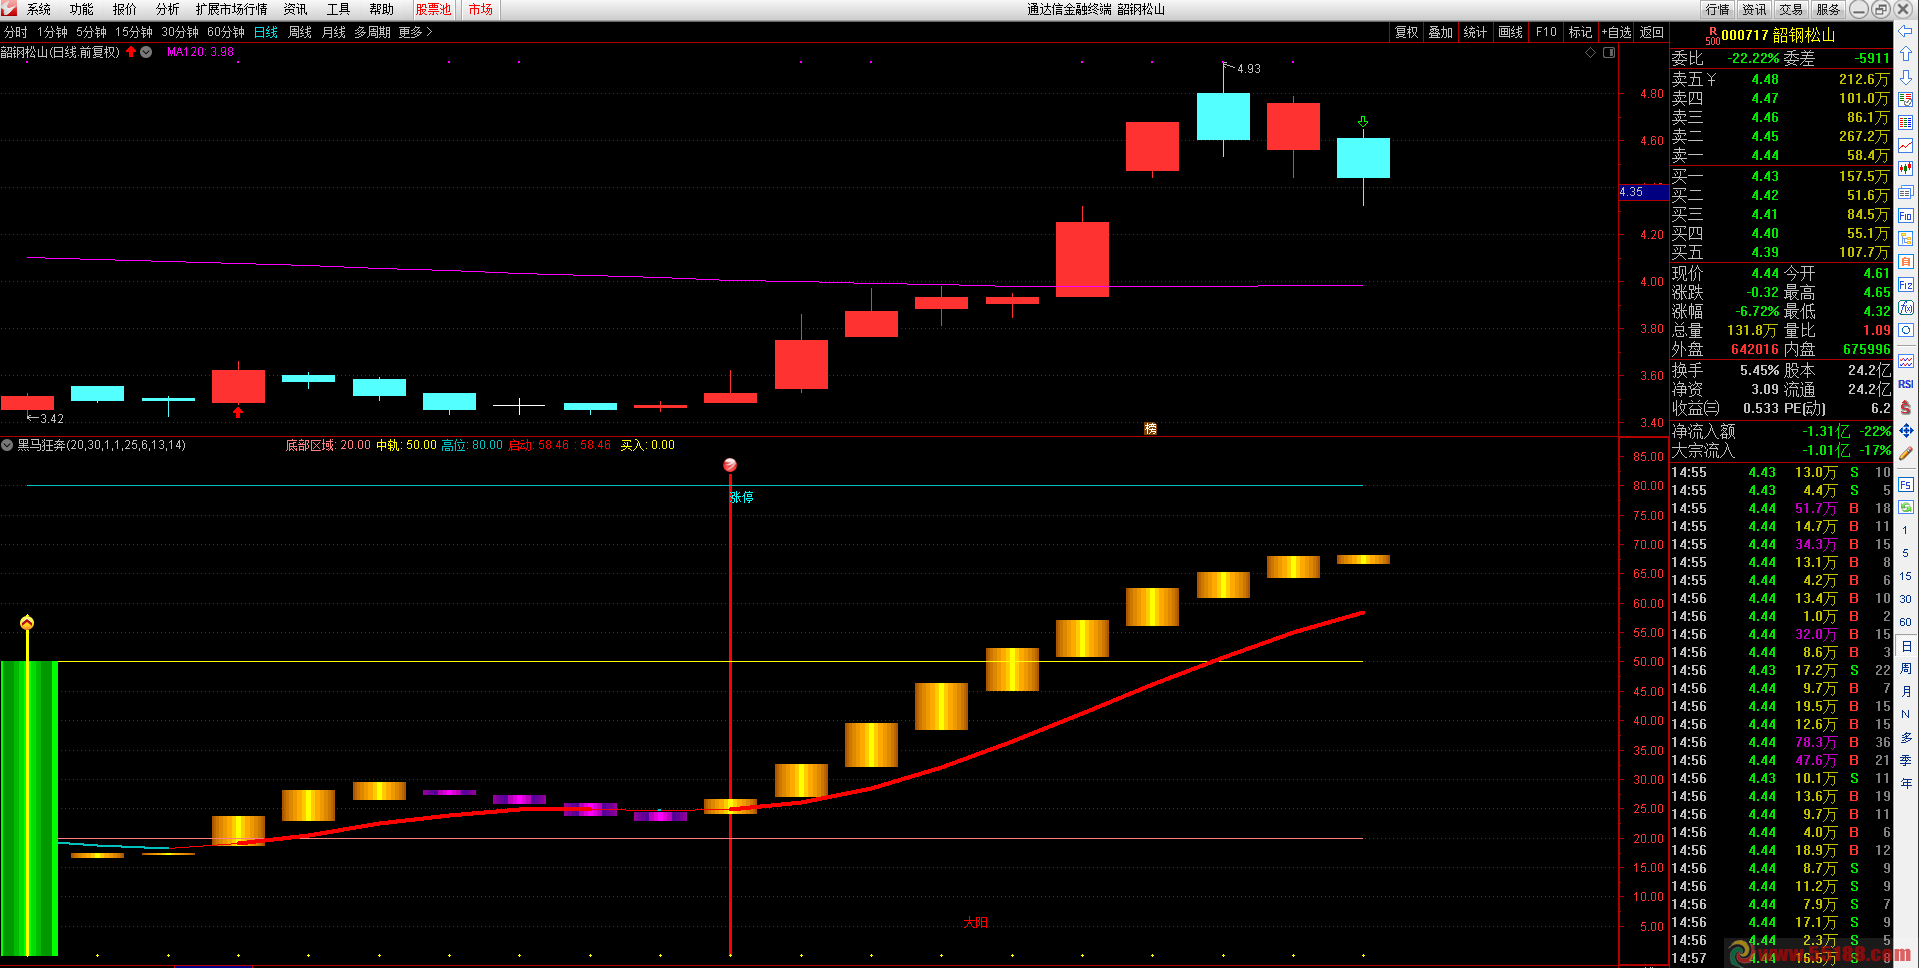
Task: Click the 返回 return button
Action: [x=1652, y=32]
